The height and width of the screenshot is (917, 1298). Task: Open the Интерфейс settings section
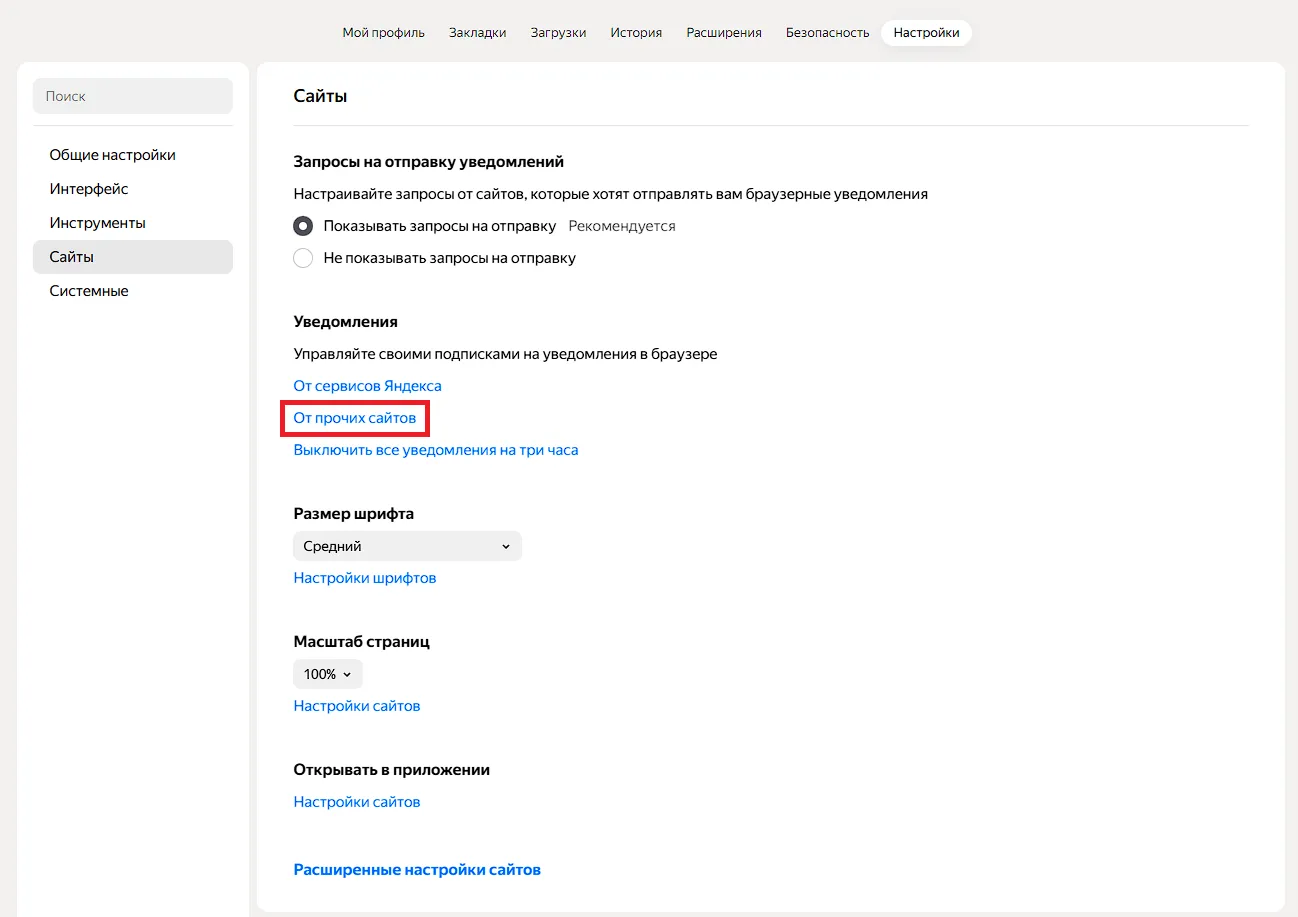(x=89, y=189)
